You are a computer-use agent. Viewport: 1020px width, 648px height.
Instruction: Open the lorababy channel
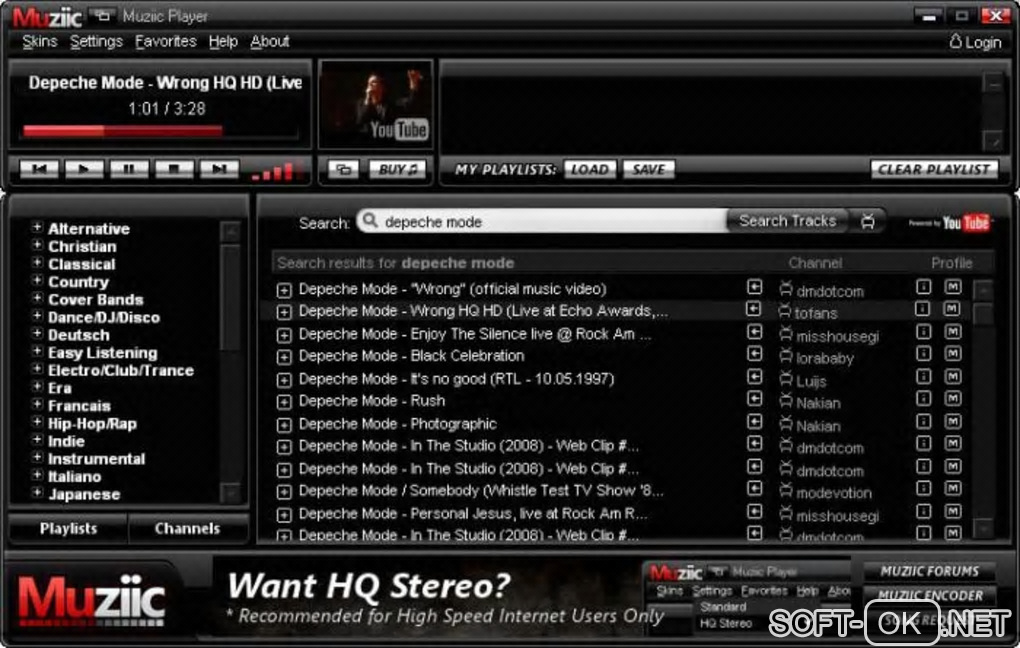coord(816,358)
